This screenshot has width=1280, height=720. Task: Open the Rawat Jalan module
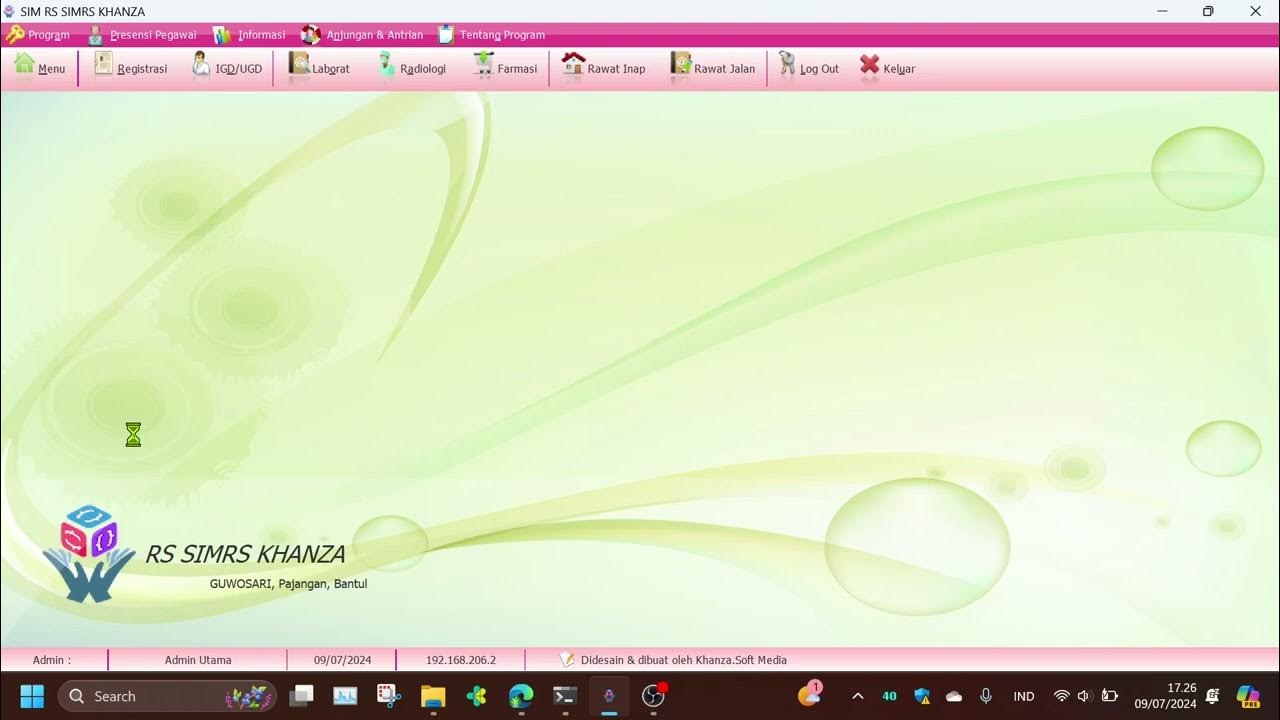point(713,68)
